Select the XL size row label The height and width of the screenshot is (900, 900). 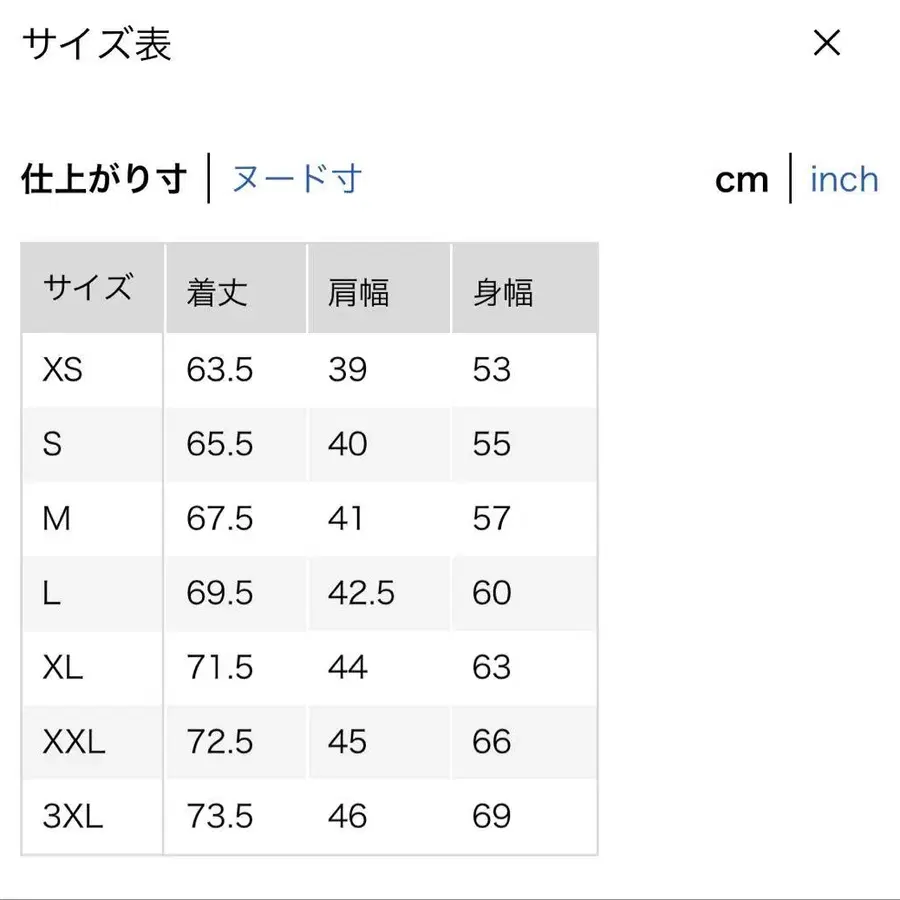coord(62,667)
